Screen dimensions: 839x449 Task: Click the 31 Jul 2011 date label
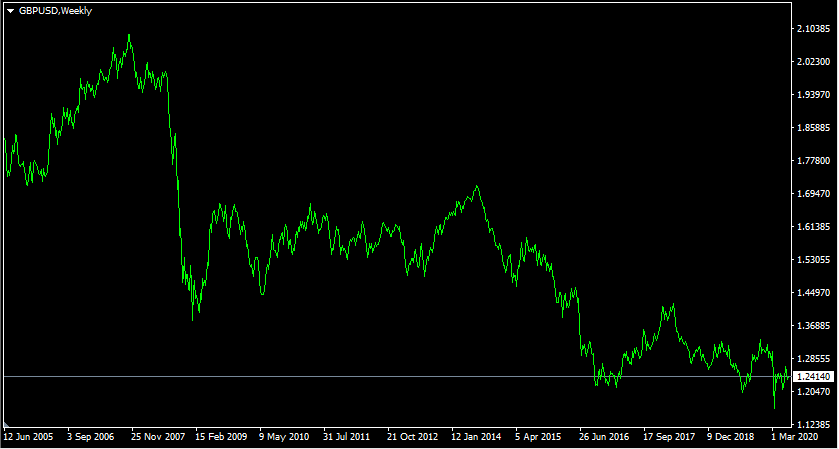click(x=348, y=437)
